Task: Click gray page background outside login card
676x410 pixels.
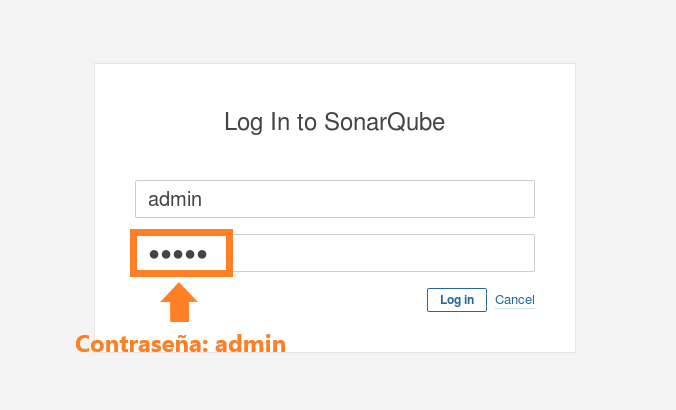Action: coord(40,200)
